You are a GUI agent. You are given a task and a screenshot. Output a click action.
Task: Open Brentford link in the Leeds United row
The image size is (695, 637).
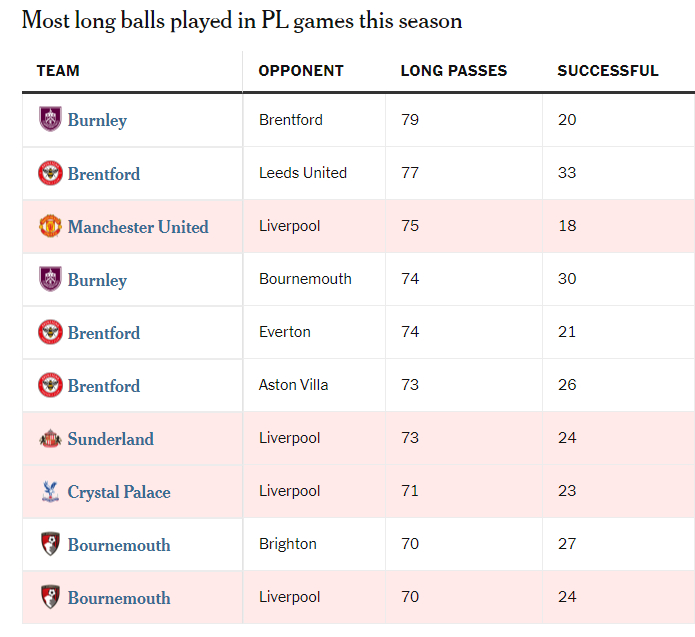(104, 174)
